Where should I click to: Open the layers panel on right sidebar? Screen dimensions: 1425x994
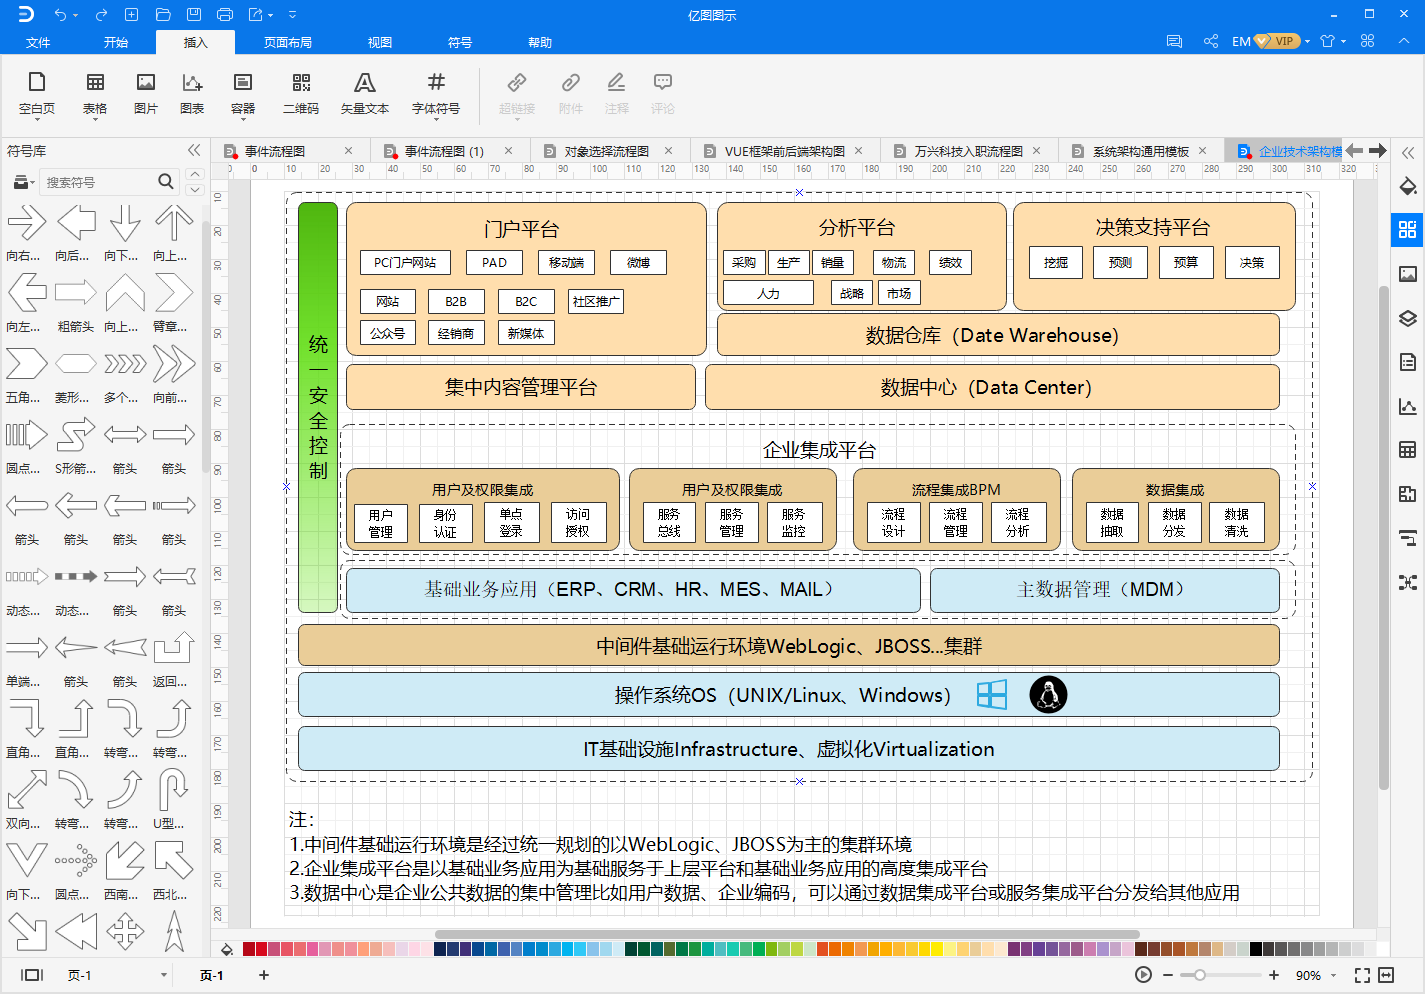(1408, 318)
